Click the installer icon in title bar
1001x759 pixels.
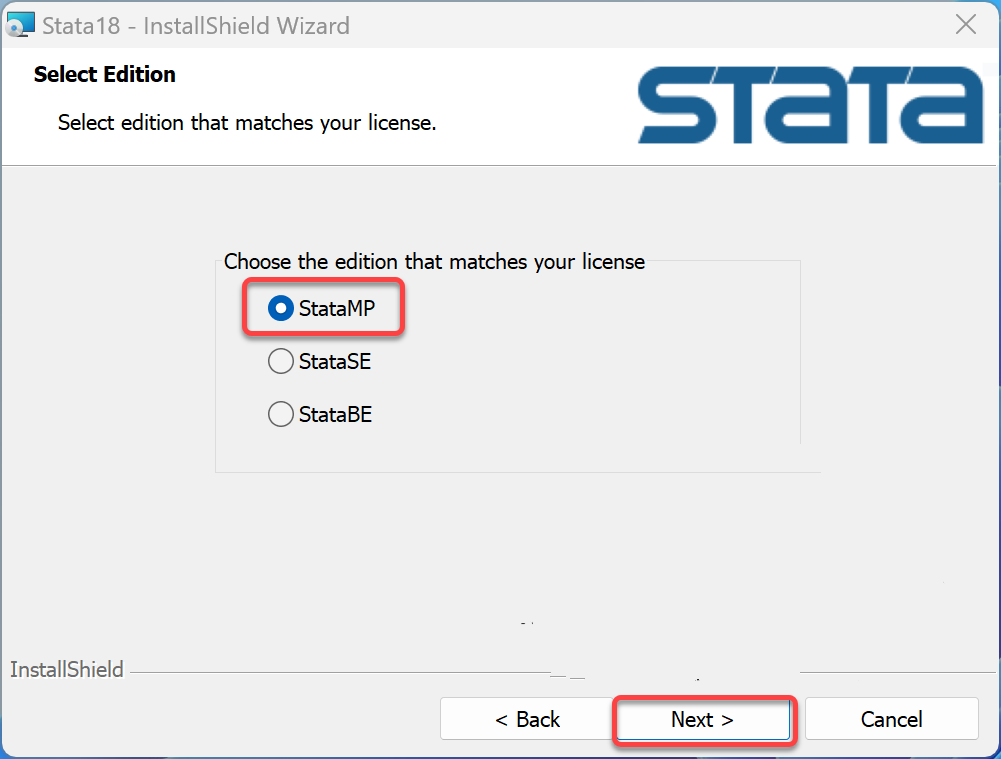click(20, 25)
